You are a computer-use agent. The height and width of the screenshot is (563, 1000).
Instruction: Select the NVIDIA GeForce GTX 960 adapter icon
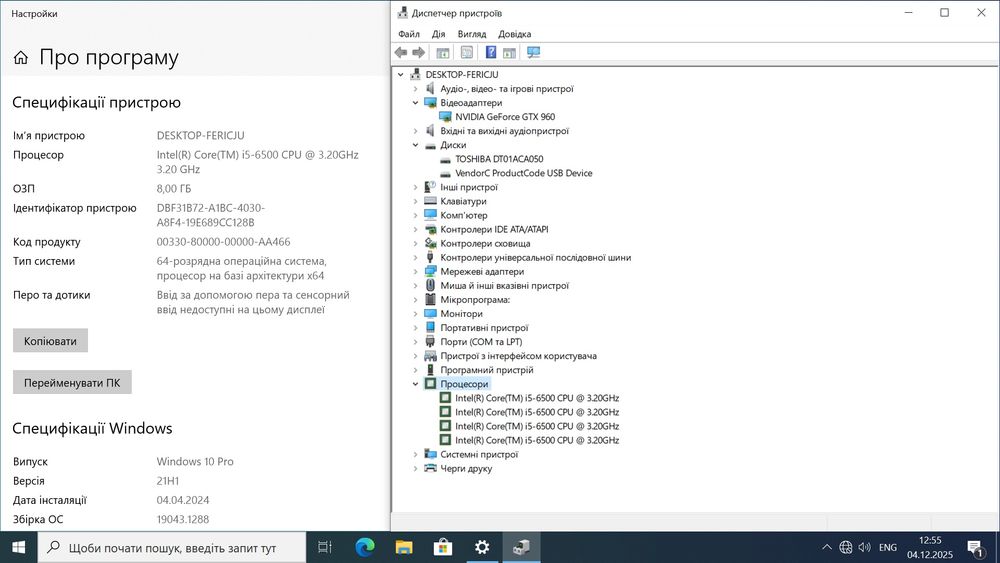445,117
